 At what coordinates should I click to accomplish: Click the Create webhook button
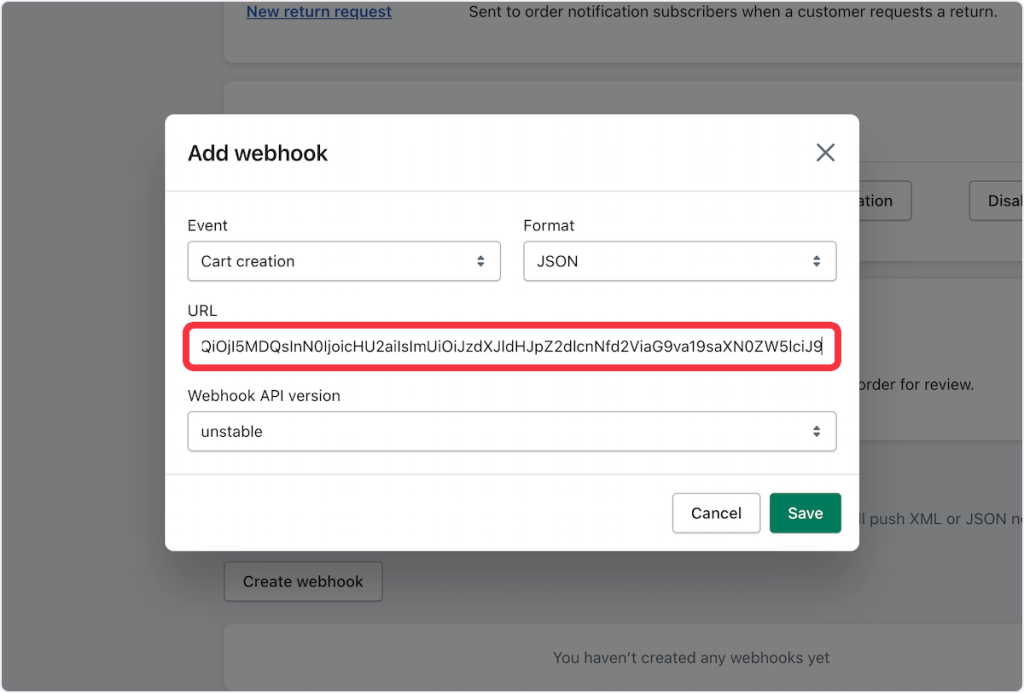[303, 581]
